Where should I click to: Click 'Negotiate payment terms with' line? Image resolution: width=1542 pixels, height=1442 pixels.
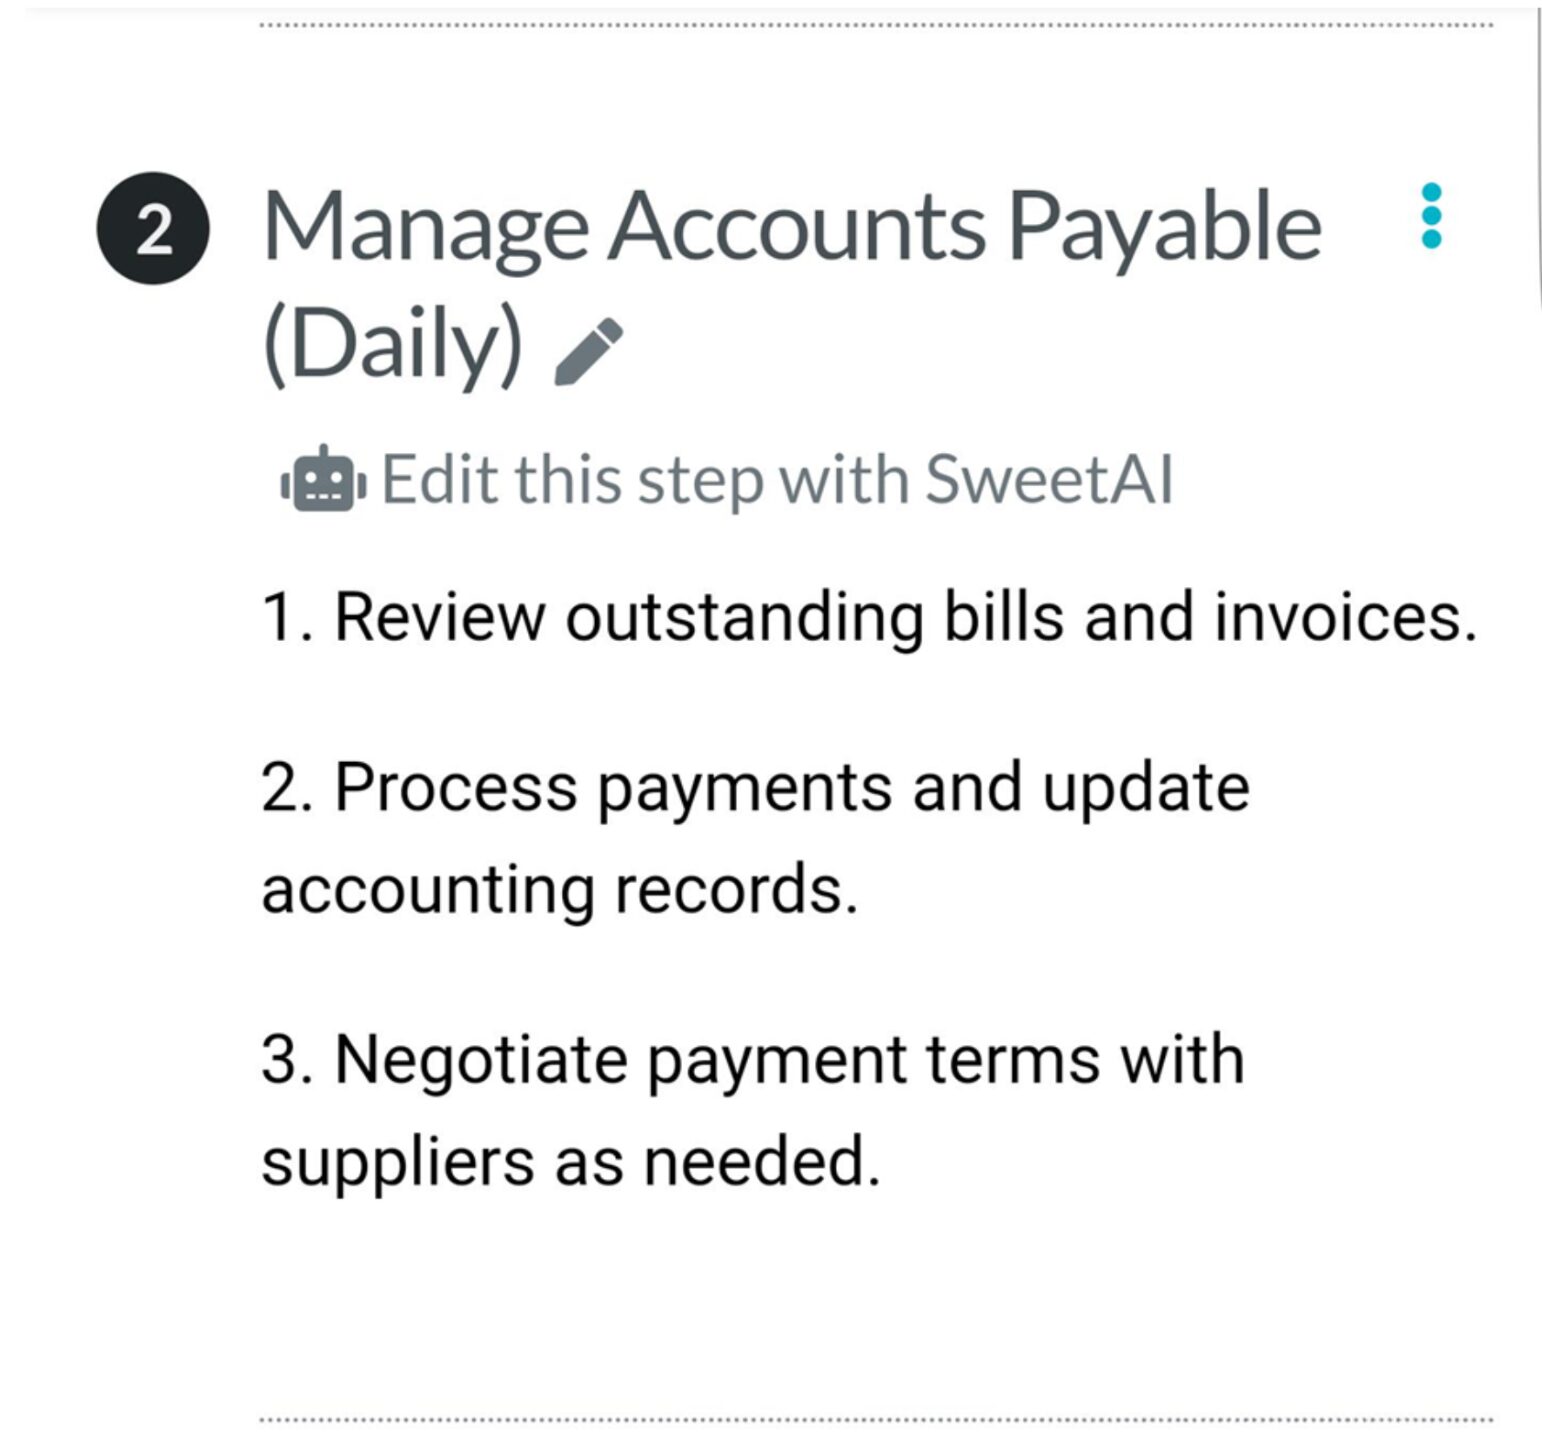tap(753, 1060)
